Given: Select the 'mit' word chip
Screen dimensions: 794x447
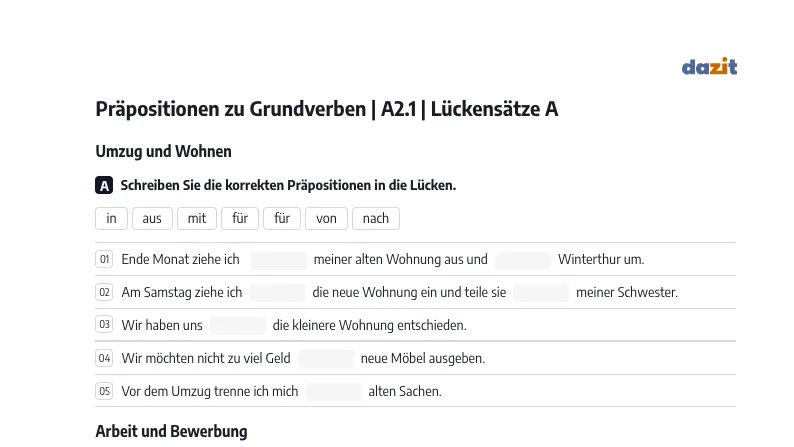Looking at the screenshot, I should [196, 218].
